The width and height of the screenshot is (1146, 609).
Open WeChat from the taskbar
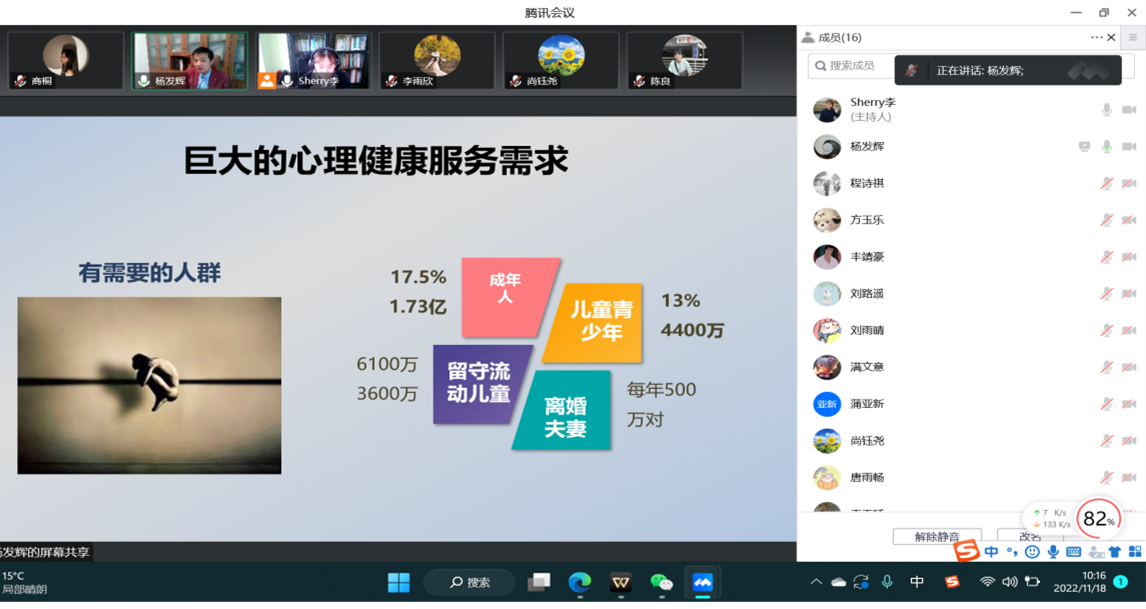[x=661, y=582]
